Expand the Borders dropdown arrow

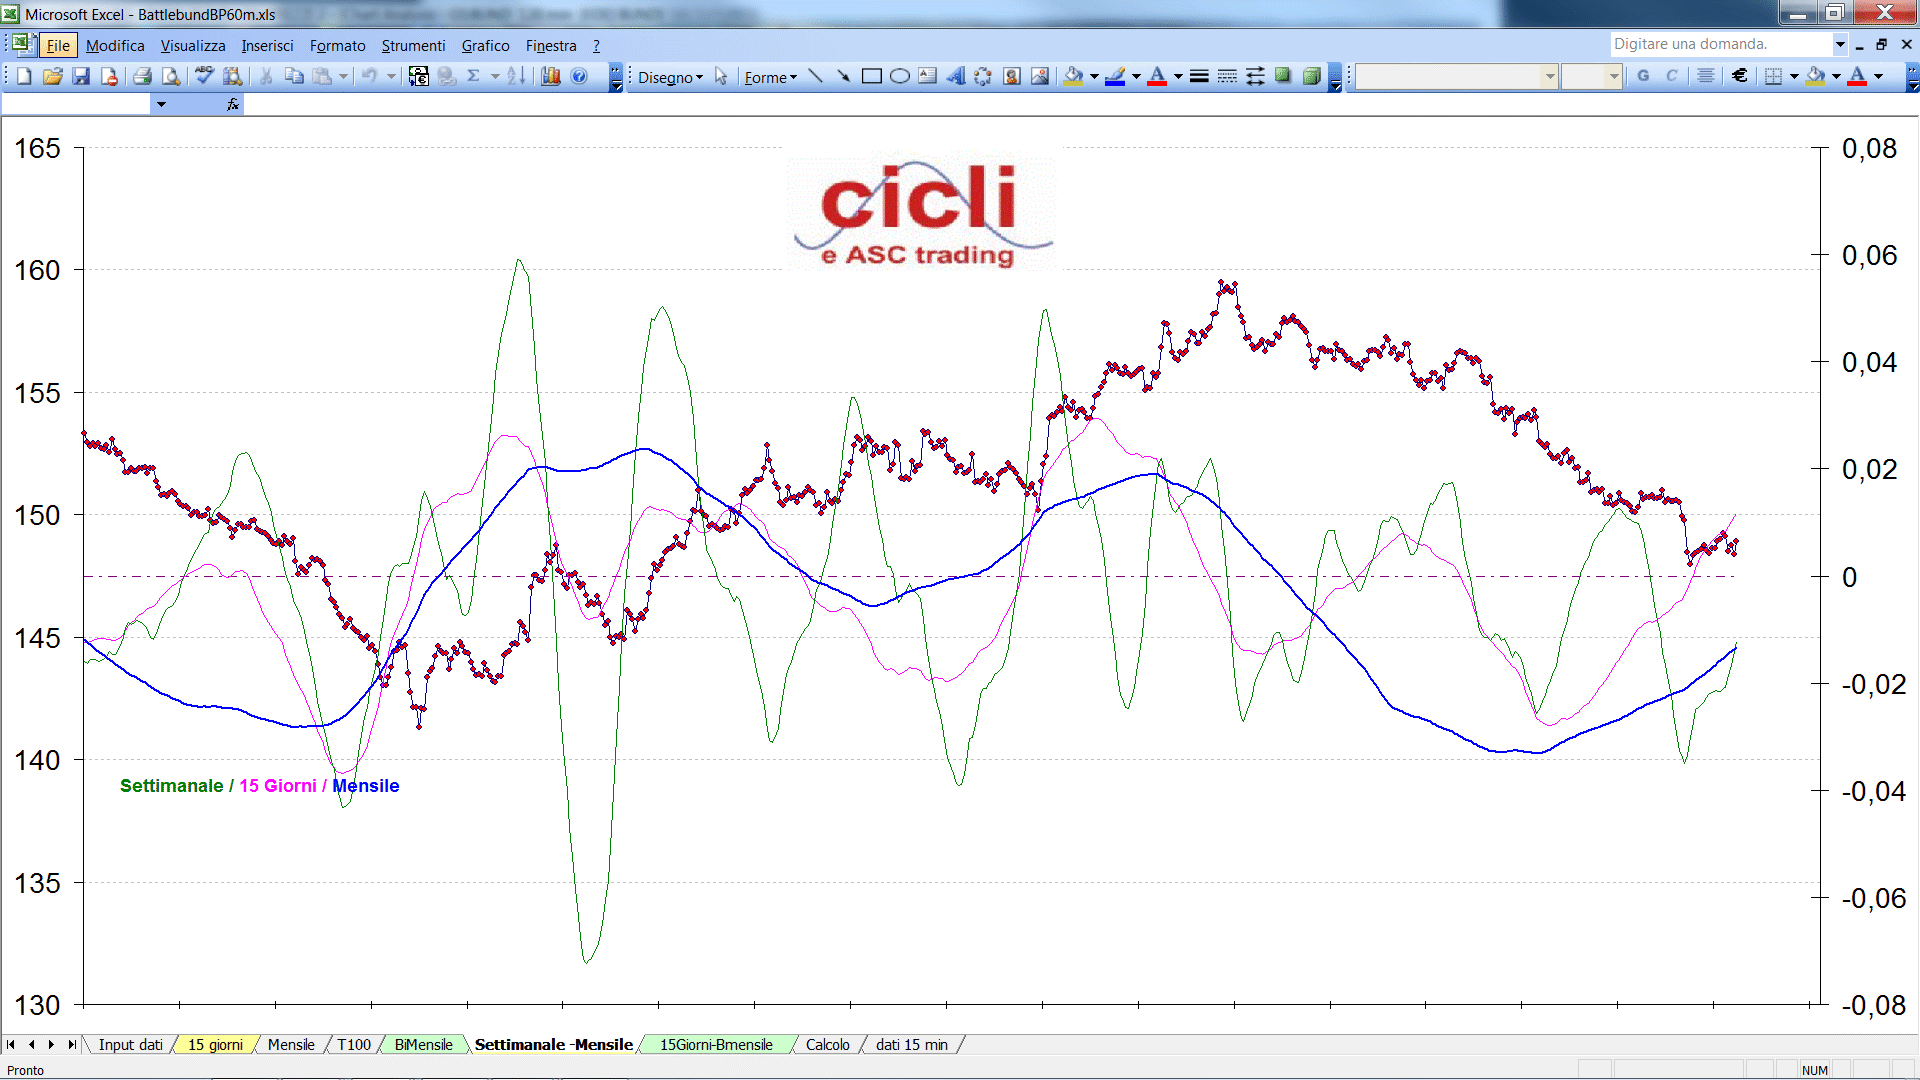pyautogui.click(x=1794, y=76)
